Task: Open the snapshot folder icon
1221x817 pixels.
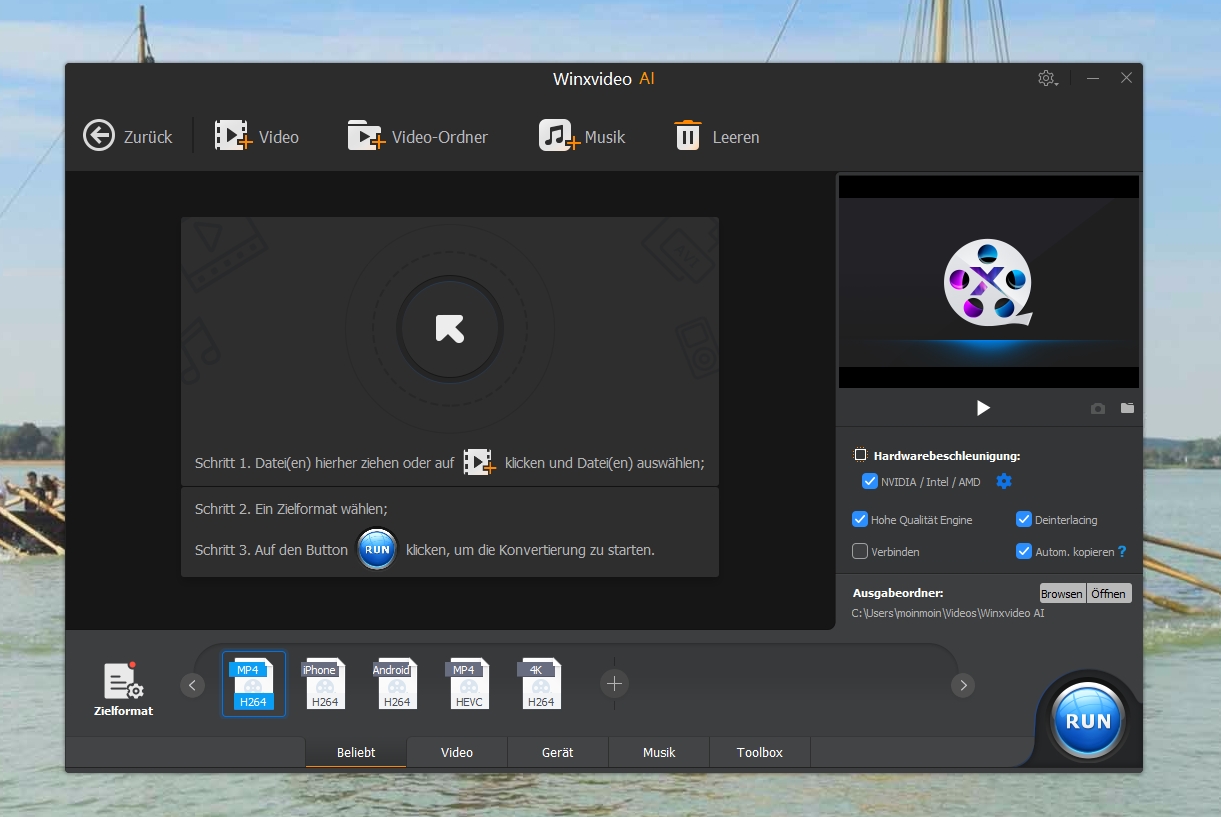Action: 1127,408
